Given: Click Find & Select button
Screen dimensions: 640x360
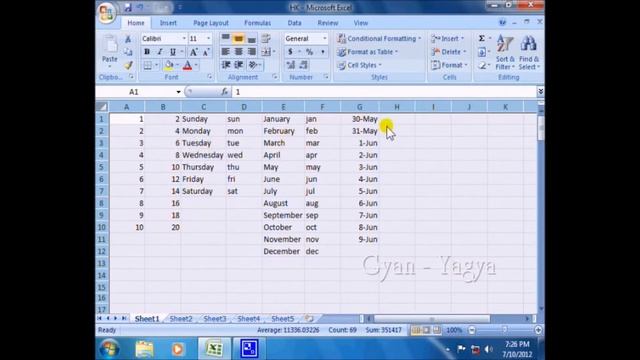Looking at the screenshot, I should [529, 53].
